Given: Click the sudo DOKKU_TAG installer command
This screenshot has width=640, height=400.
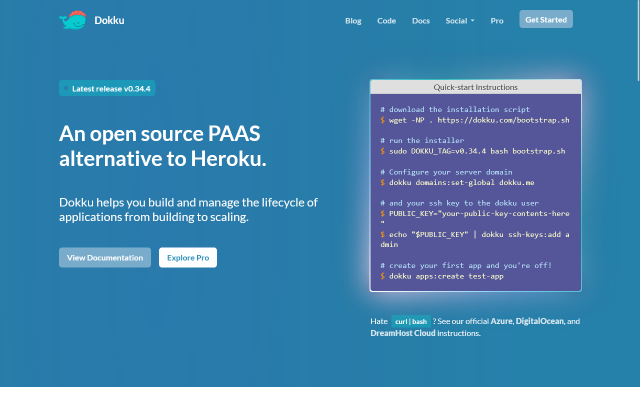Looking at the screenshot, I should click(x=473, y=151).
